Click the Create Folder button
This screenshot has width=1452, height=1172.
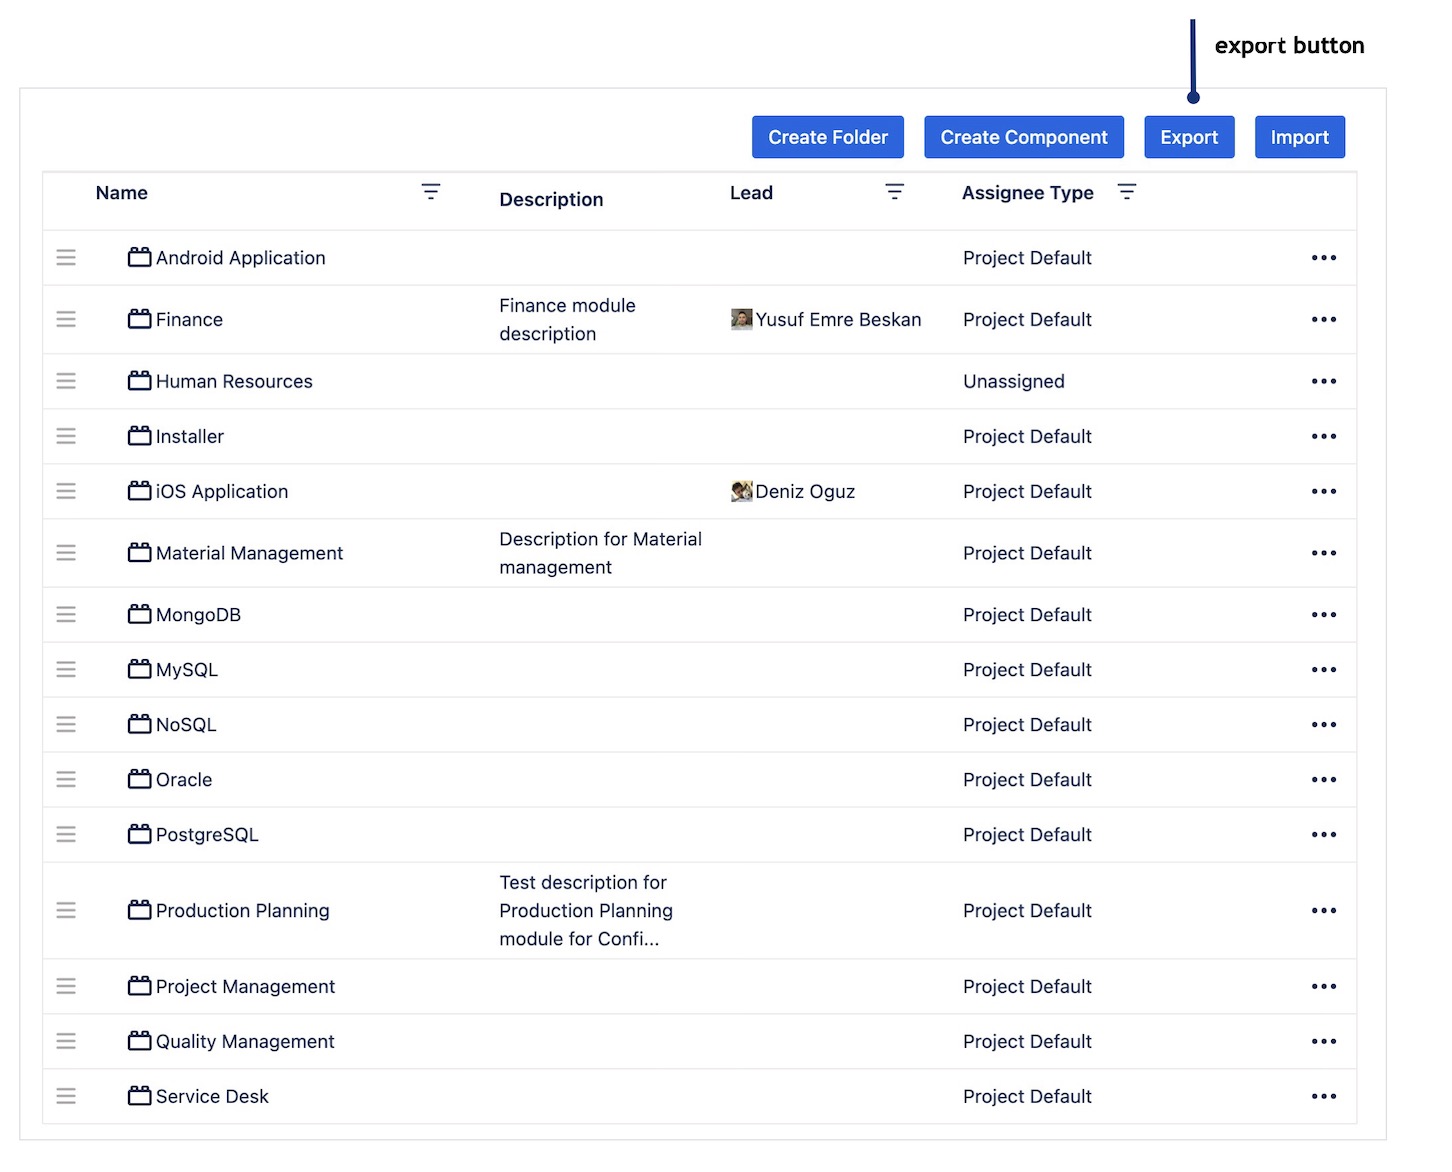827,137
